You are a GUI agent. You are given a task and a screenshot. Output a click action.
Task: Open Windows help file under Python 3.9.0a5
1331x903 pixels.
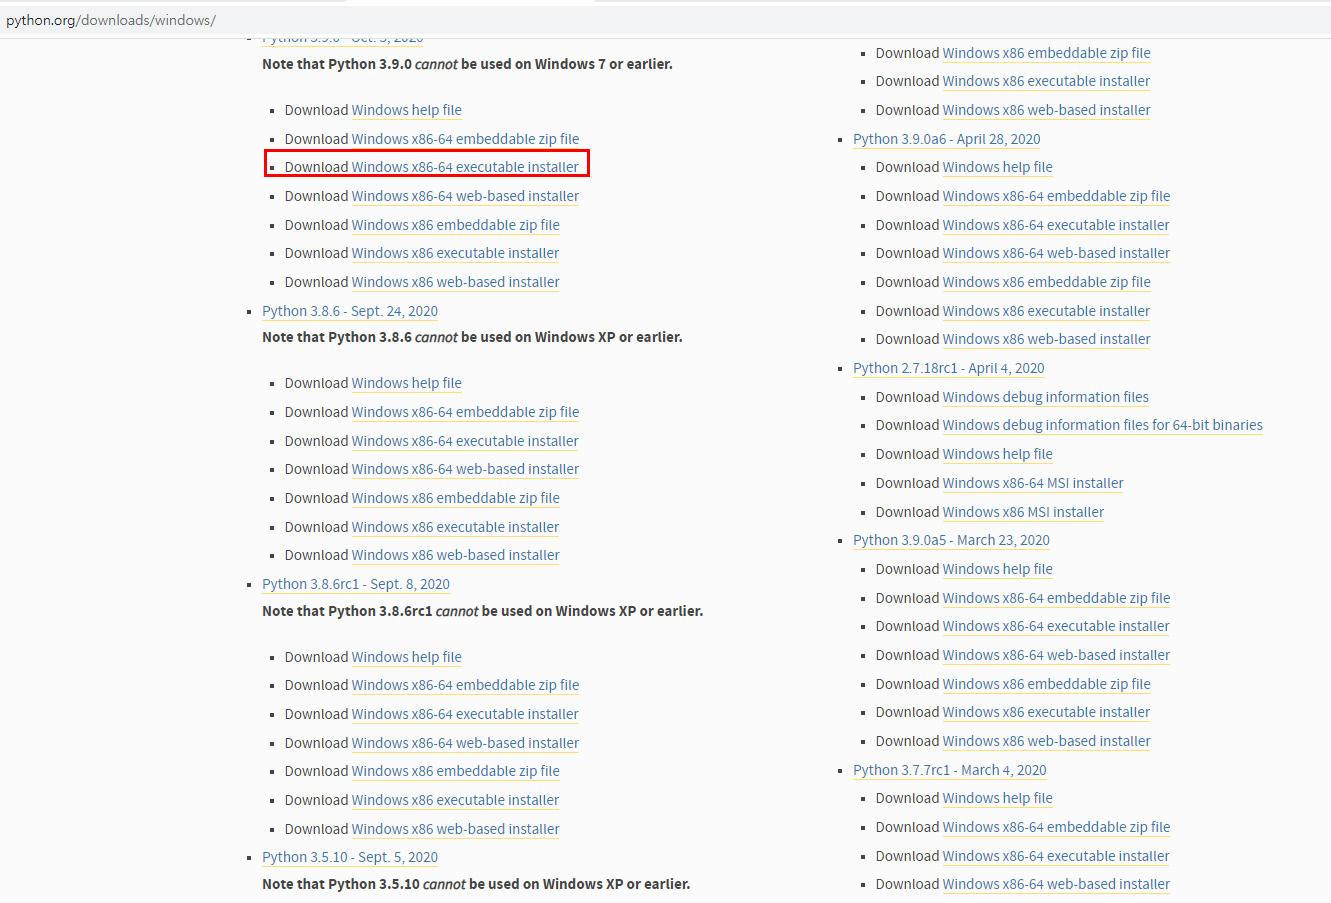coord(998,569)
